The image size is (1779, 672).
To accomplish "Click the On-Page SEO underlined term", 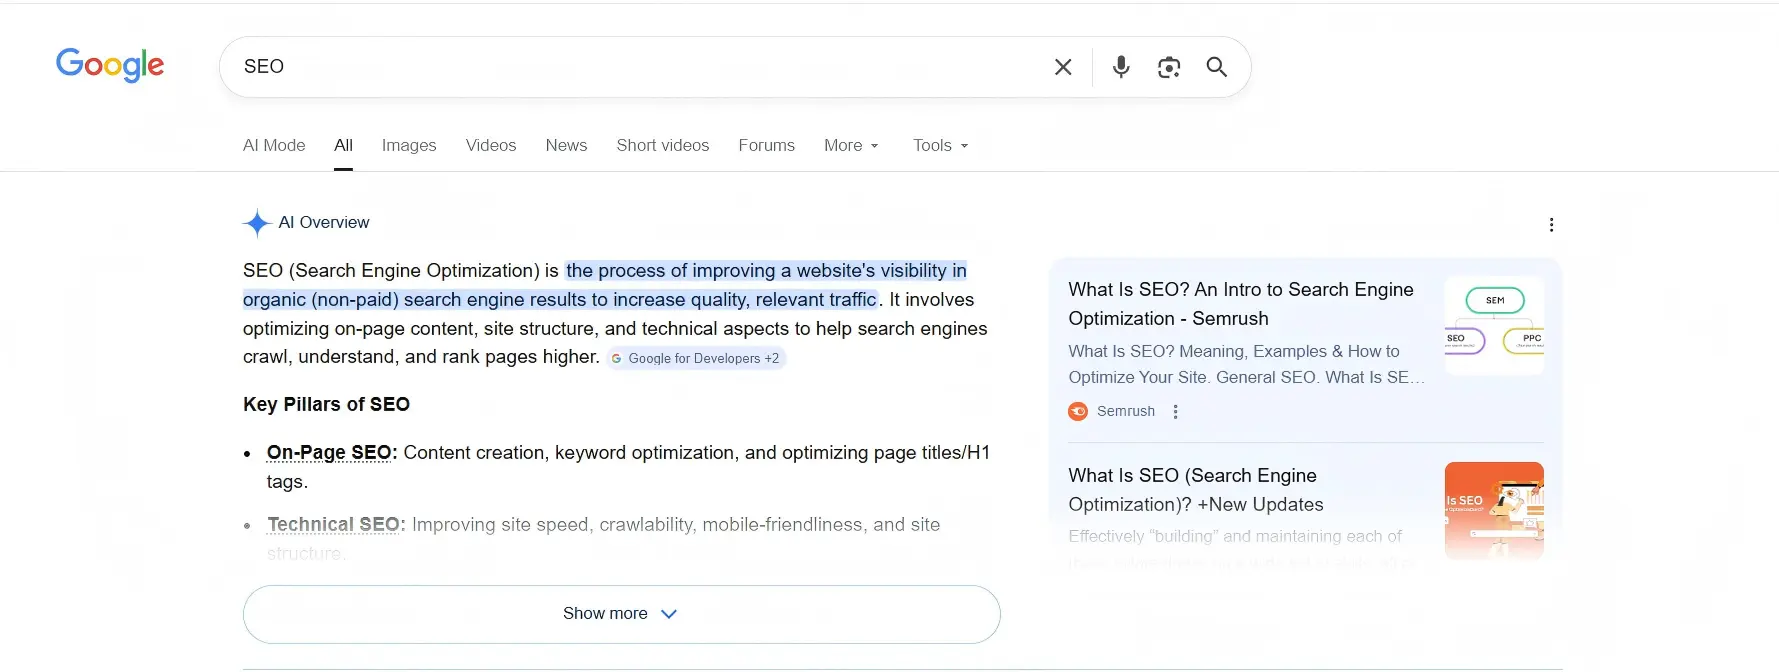I will (x=329, y=453).
